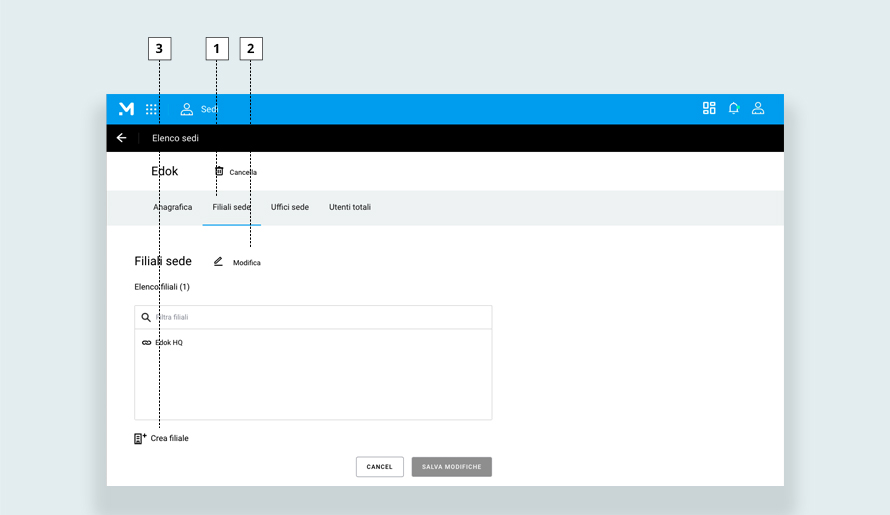Click the Sedi section label
The width and height of the screenshot is (890, 515).
pos(209,109)
